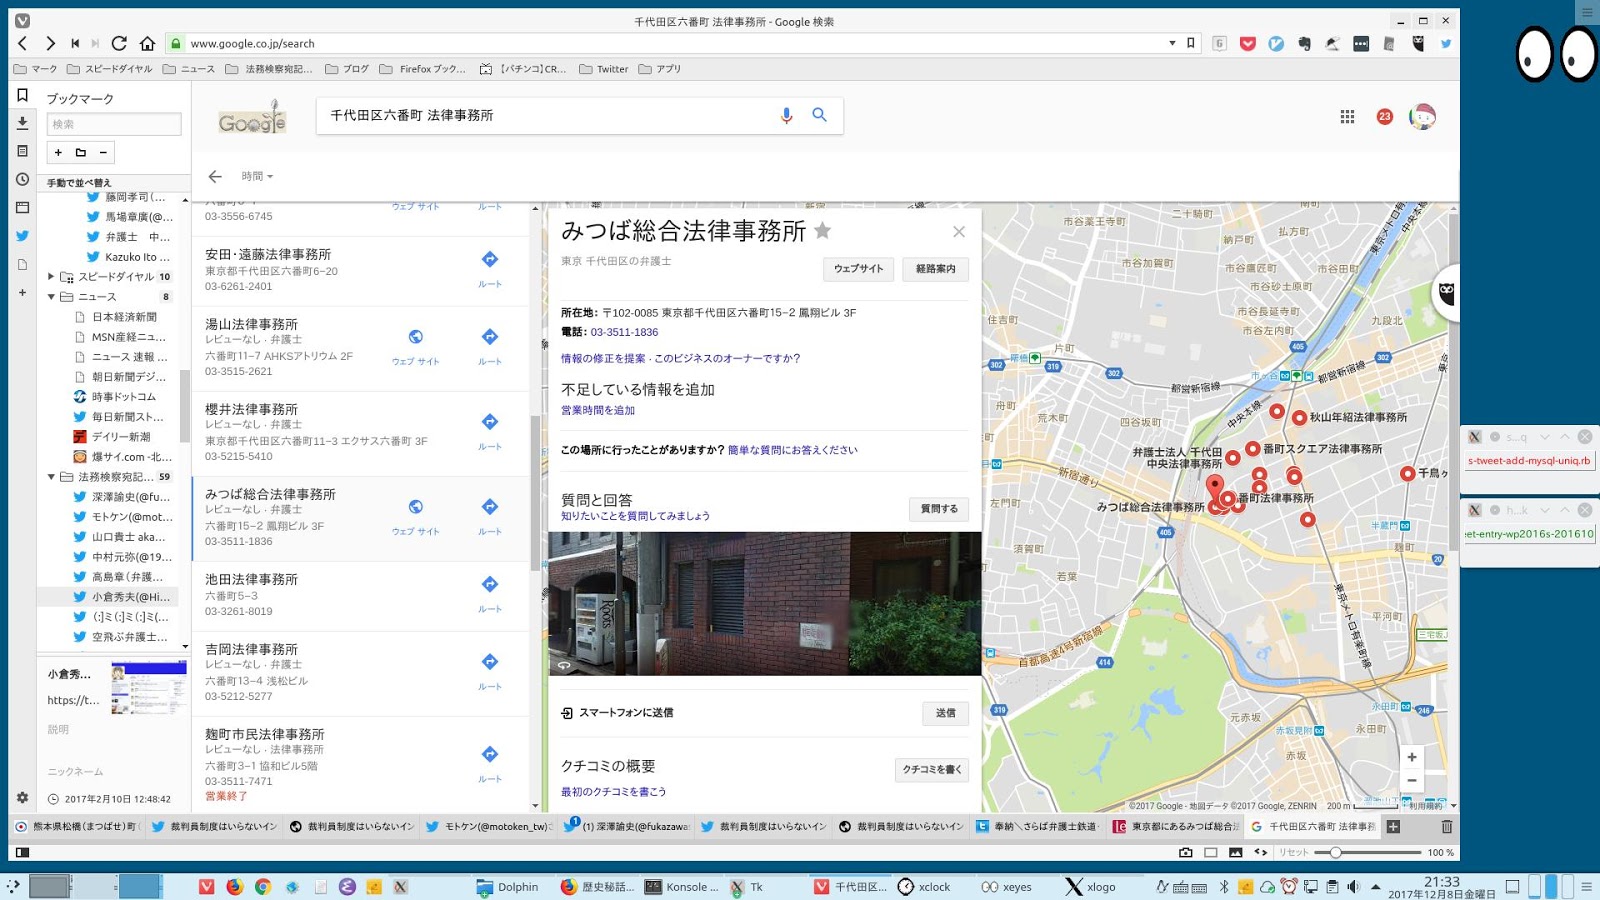The width and height of the screenshot is (1600, 900).
Task: Open the Twitter web panel in sidebar
Action: click(22, 236)
